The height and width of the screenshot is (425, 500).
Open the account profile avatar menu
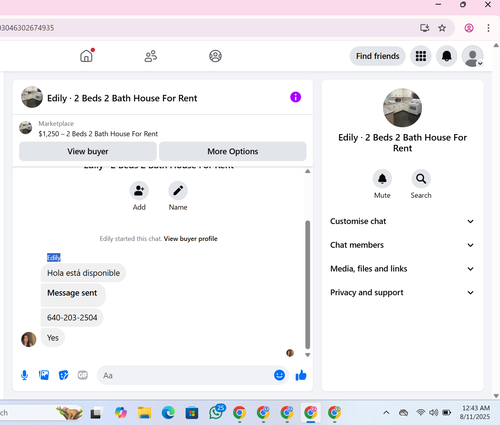(x=473, y=56)
